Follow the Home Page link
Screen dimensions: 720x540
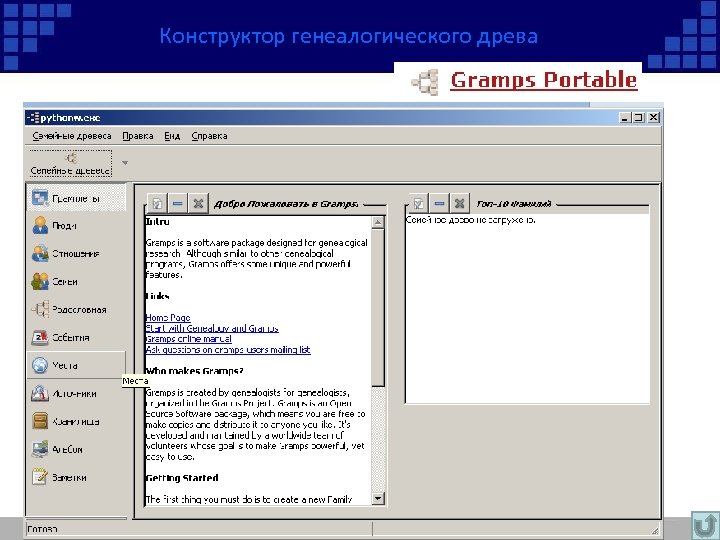tap(168, 318)
